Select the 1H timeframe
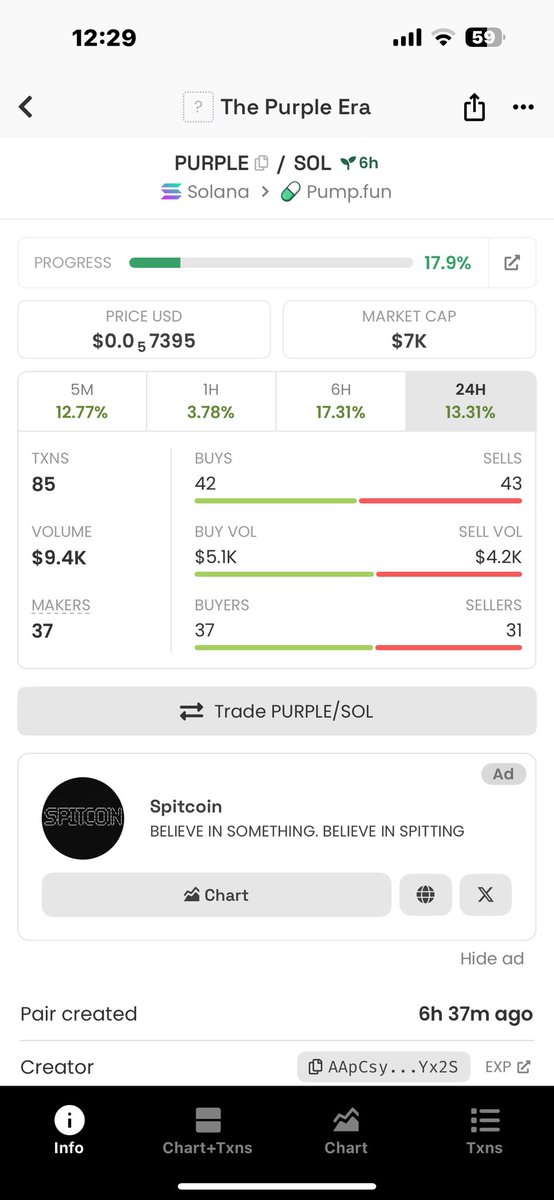This screenshot has width=554, height=1200. click(211, 402)
